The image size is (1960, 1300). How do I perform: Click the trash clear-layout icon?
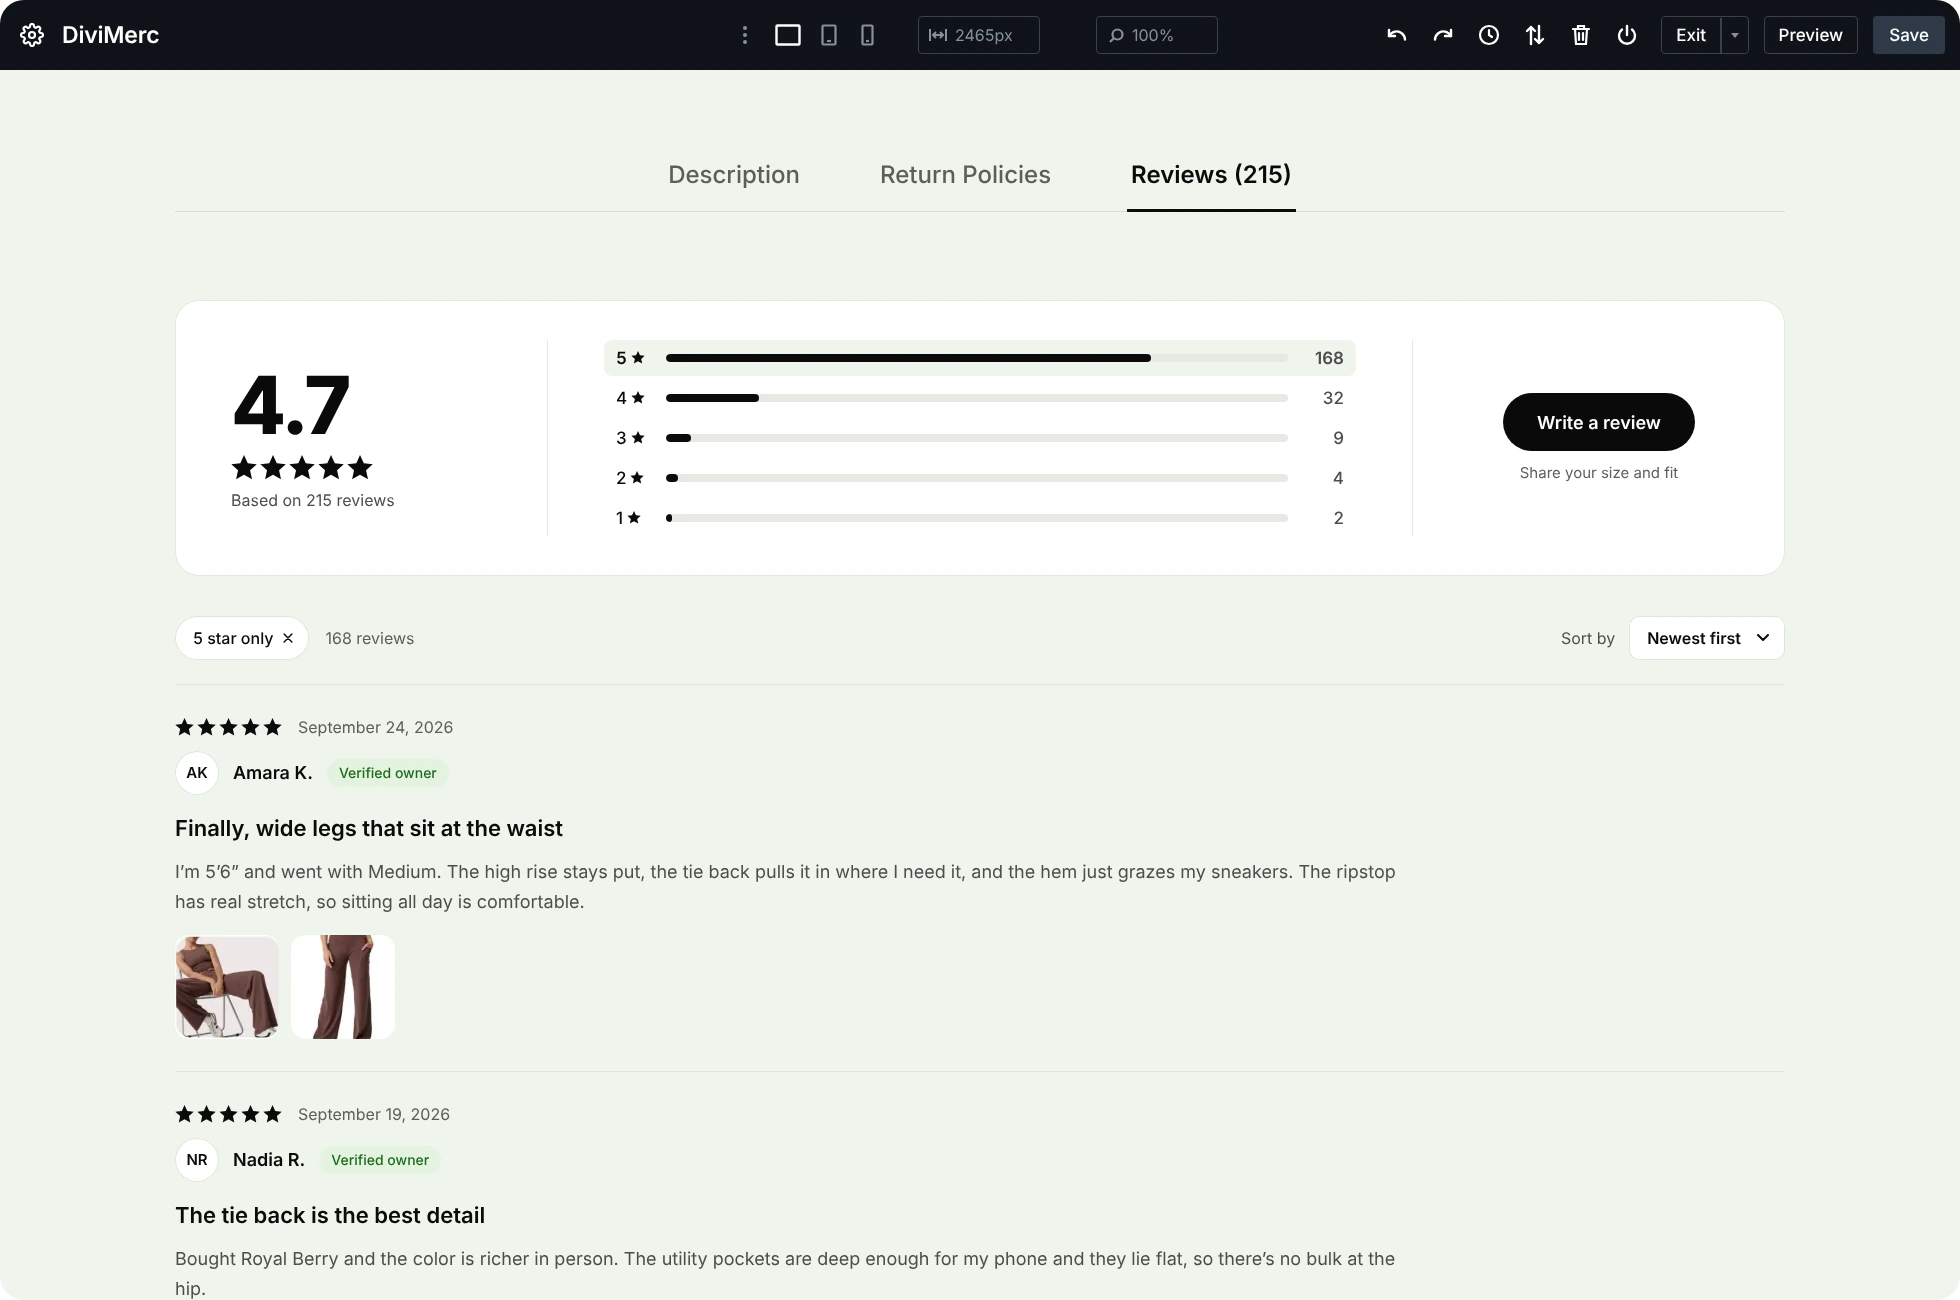click(1581, 35)
